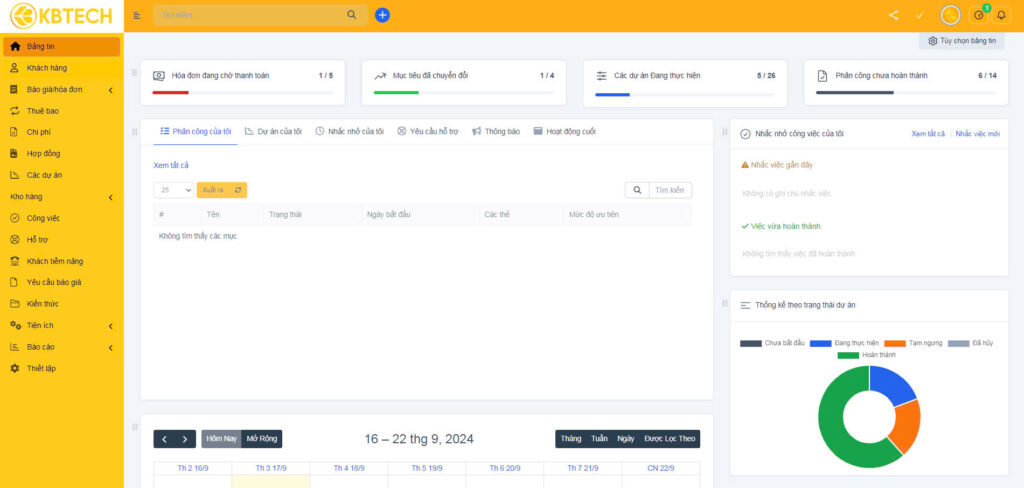This screenshot has height=488, width=1024.
Task: Open the timer clock icon with badge
Action: 978,15
